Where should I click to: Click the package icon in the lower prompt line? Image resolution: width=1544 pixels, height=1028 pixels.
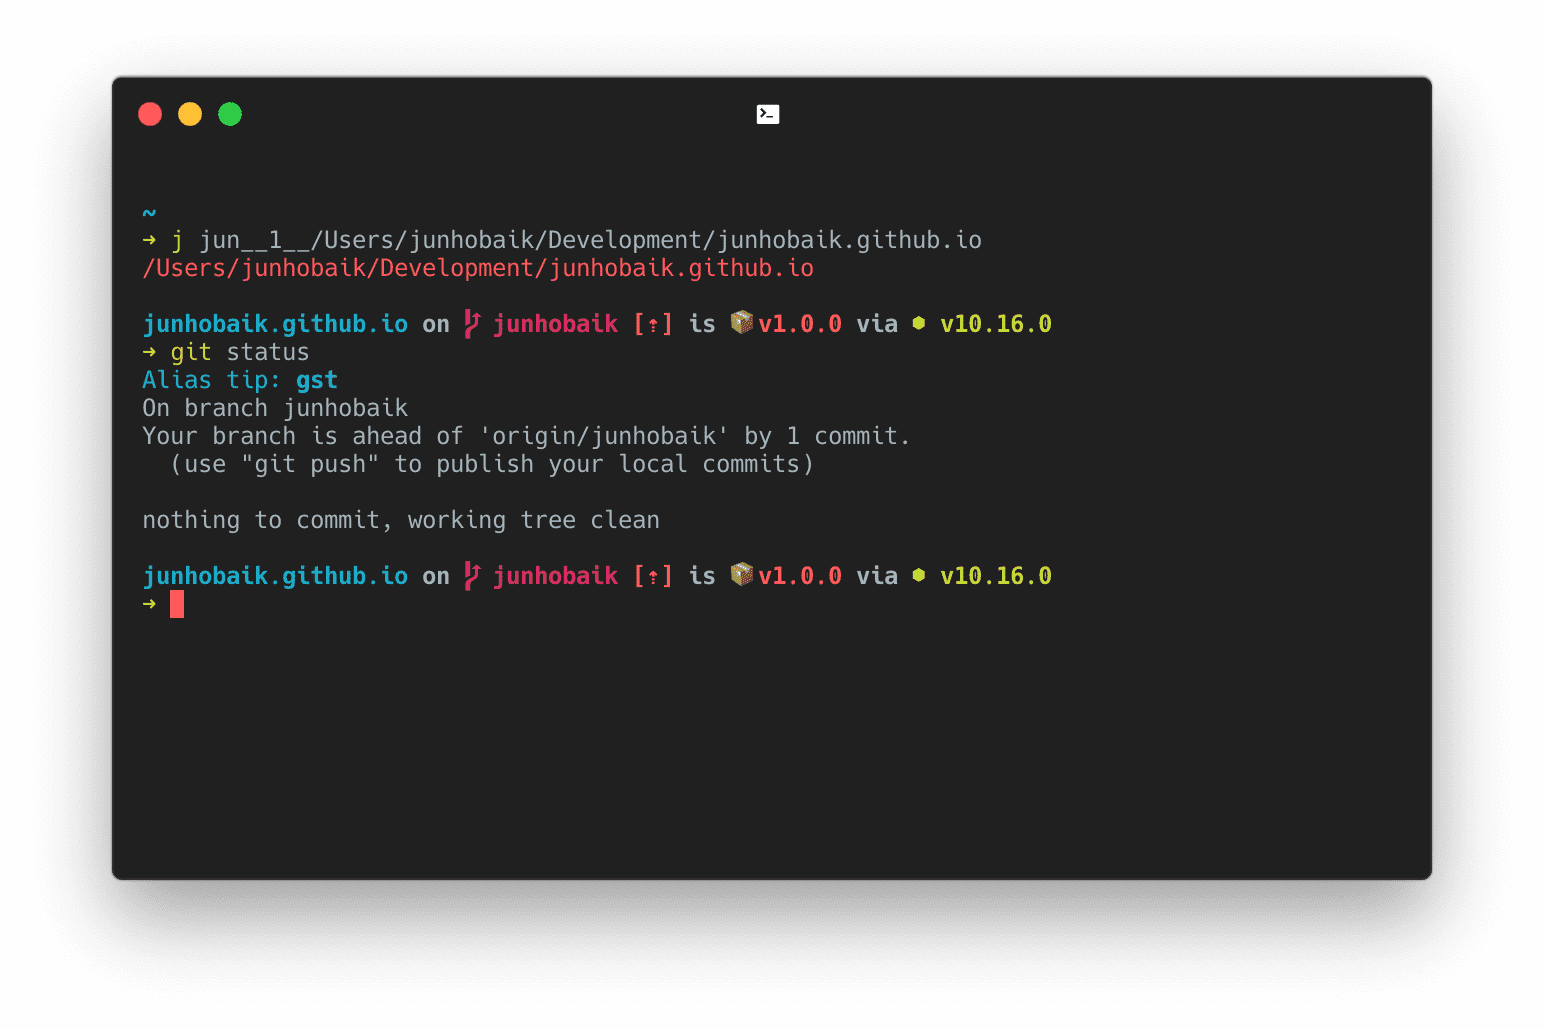point(741,575)
